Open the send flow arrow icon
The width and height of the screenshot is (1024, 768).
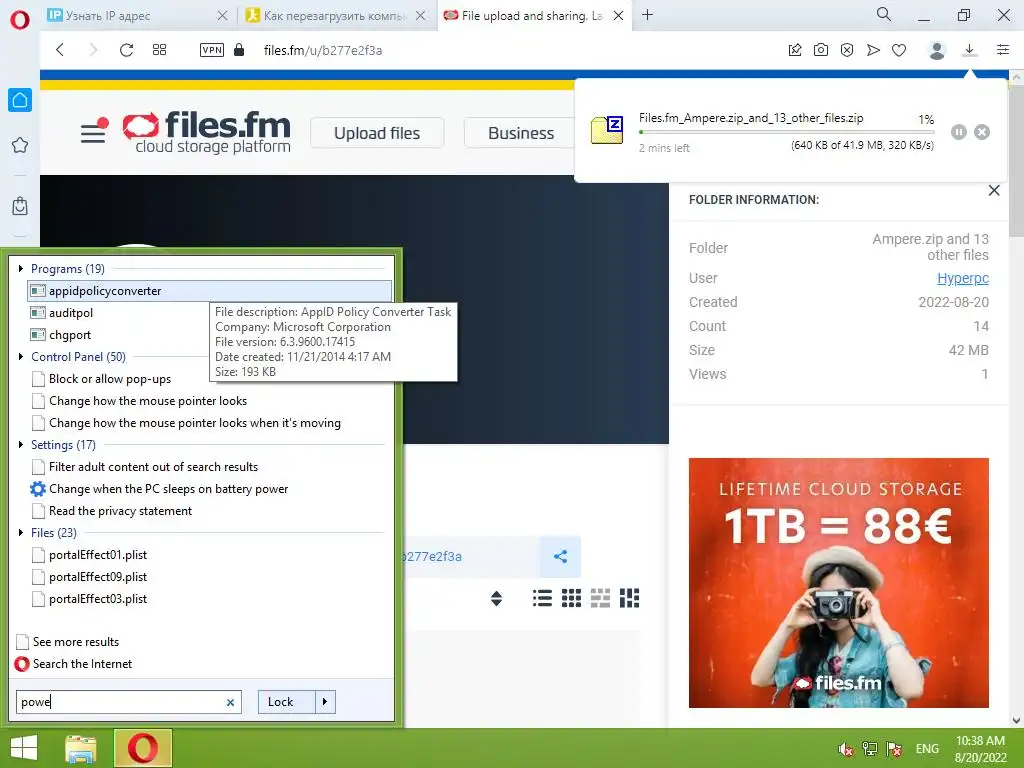click(873, 50)
